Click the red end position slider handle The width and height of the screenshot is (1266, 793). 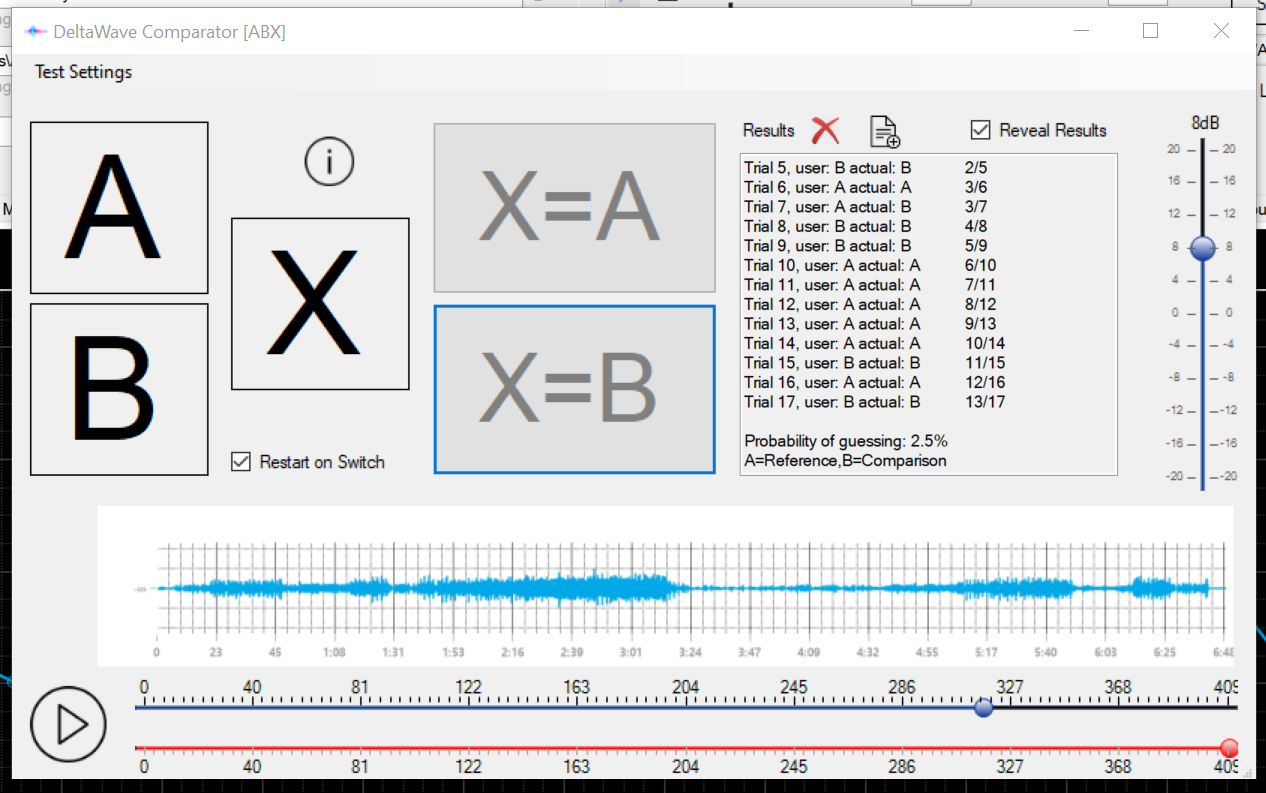[1229, 748]
